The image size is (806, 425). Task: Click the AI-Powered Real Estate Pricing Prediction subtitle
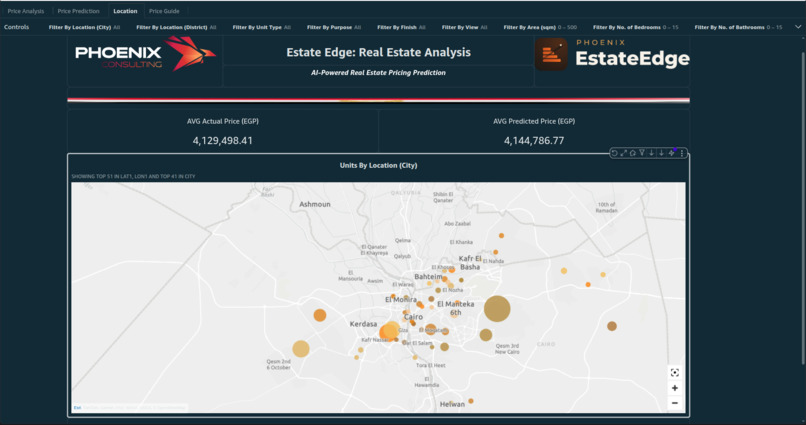click(x=378, y=73)
